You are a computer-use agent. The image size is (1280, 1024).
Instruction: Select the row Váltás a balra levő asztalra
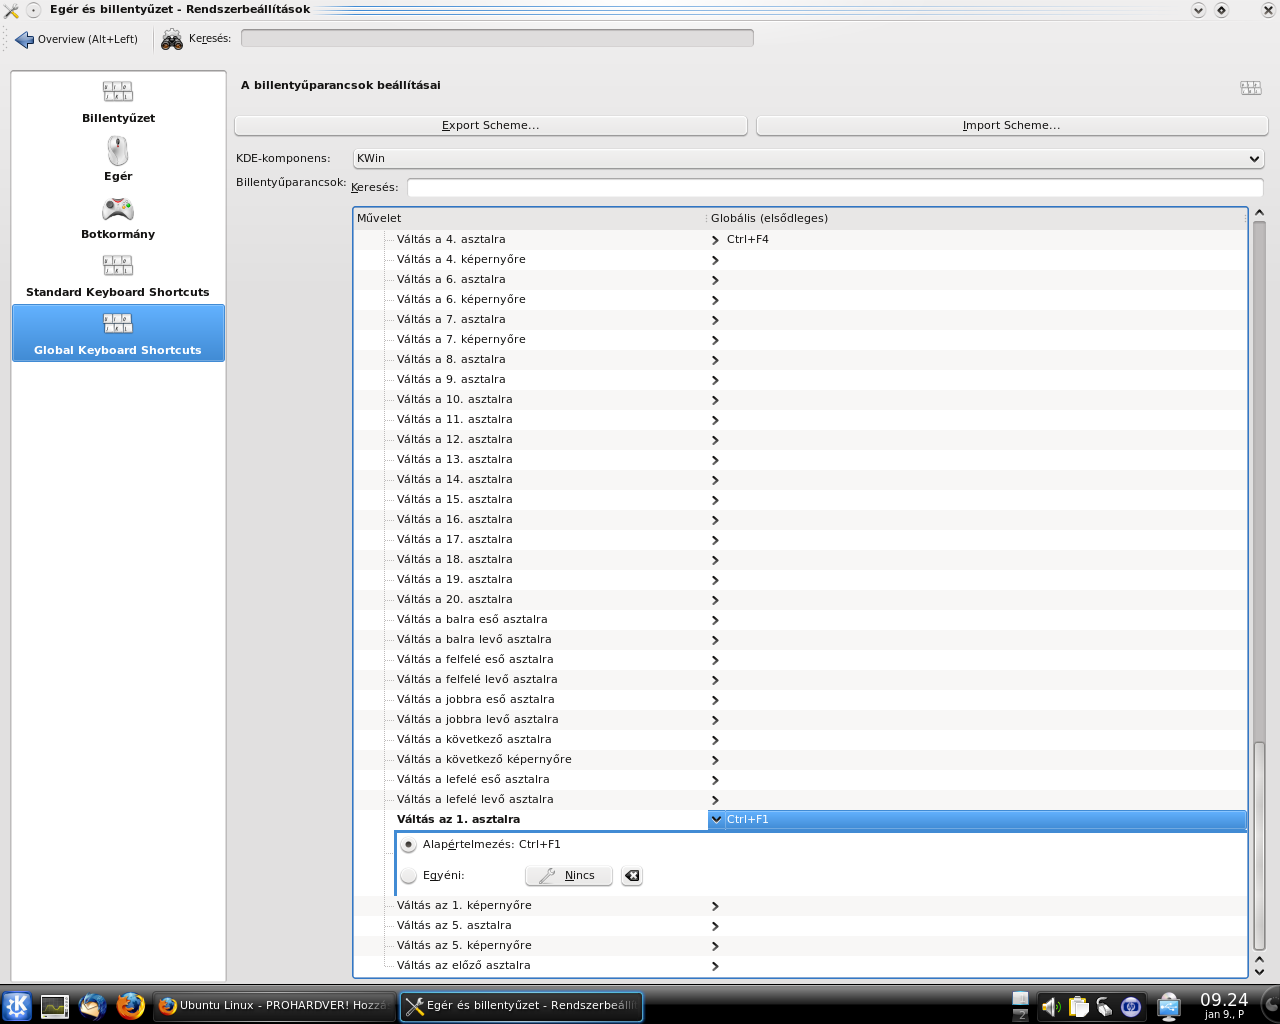click(800, 640)
